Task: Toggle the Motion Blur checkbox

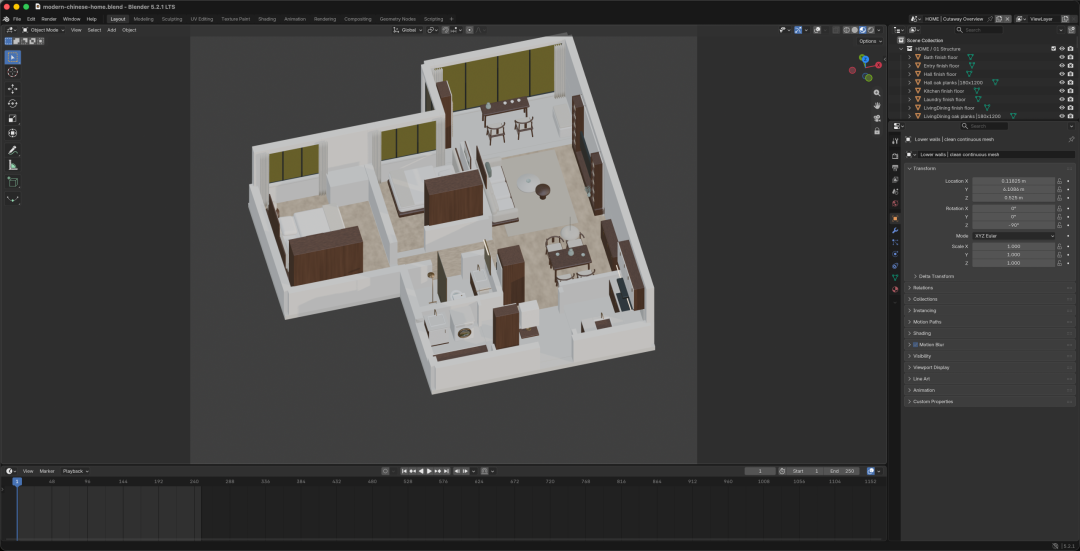Action: tap(915, 344)
